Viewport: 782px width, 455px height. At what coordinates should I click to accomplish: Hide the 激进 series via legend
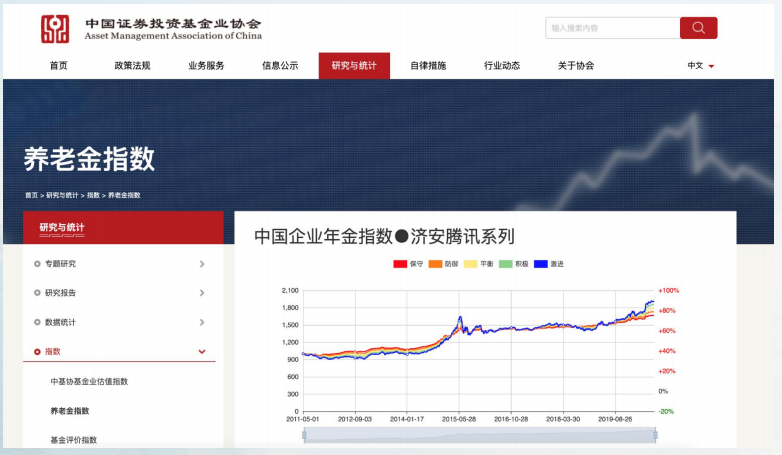coord(541,264)
